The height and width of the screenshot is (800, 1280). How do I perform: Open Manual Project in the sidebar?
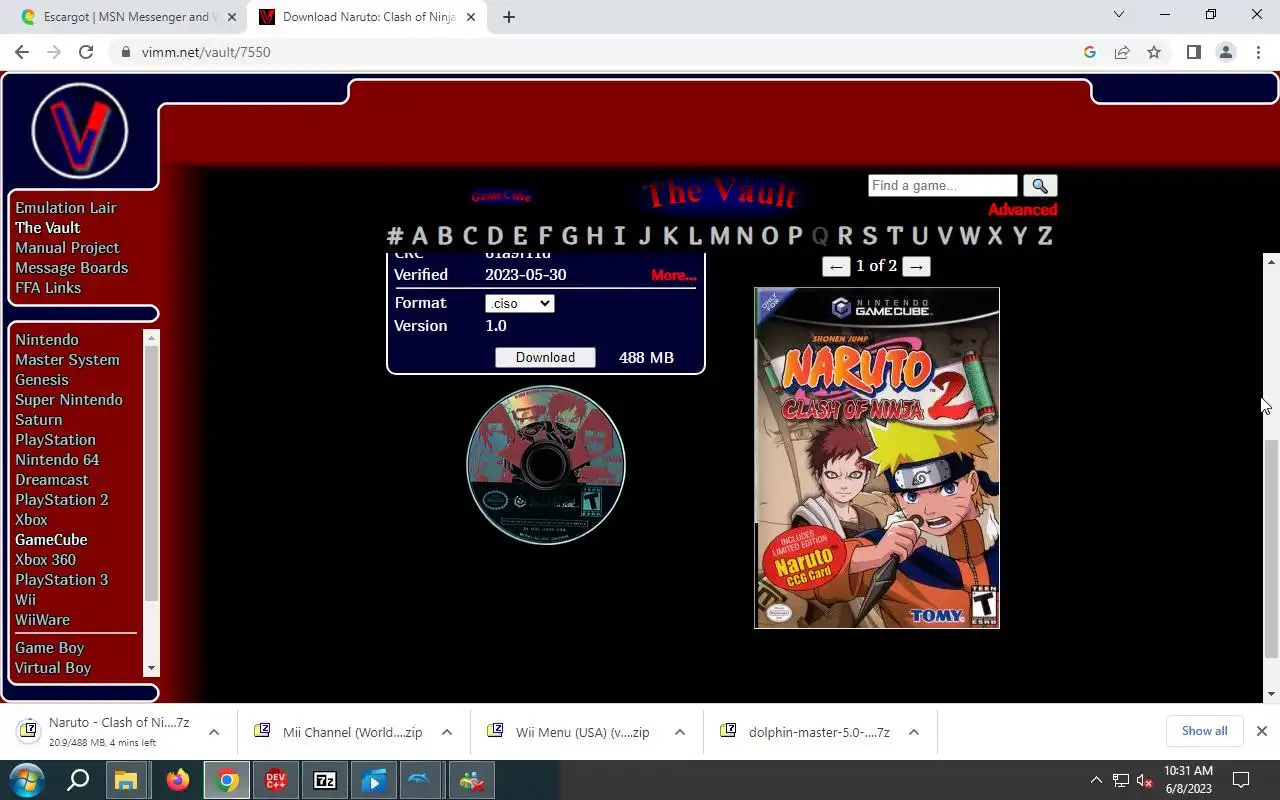67,248
